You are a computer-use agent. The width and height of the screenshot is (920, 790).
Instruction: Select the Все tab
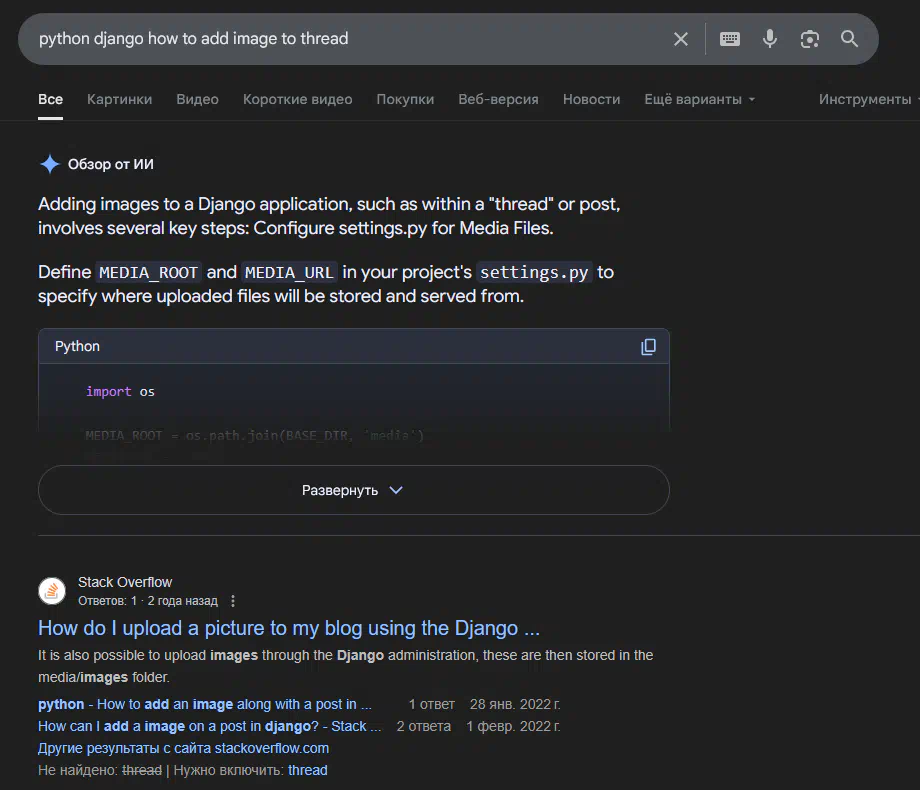pos(50,99)
